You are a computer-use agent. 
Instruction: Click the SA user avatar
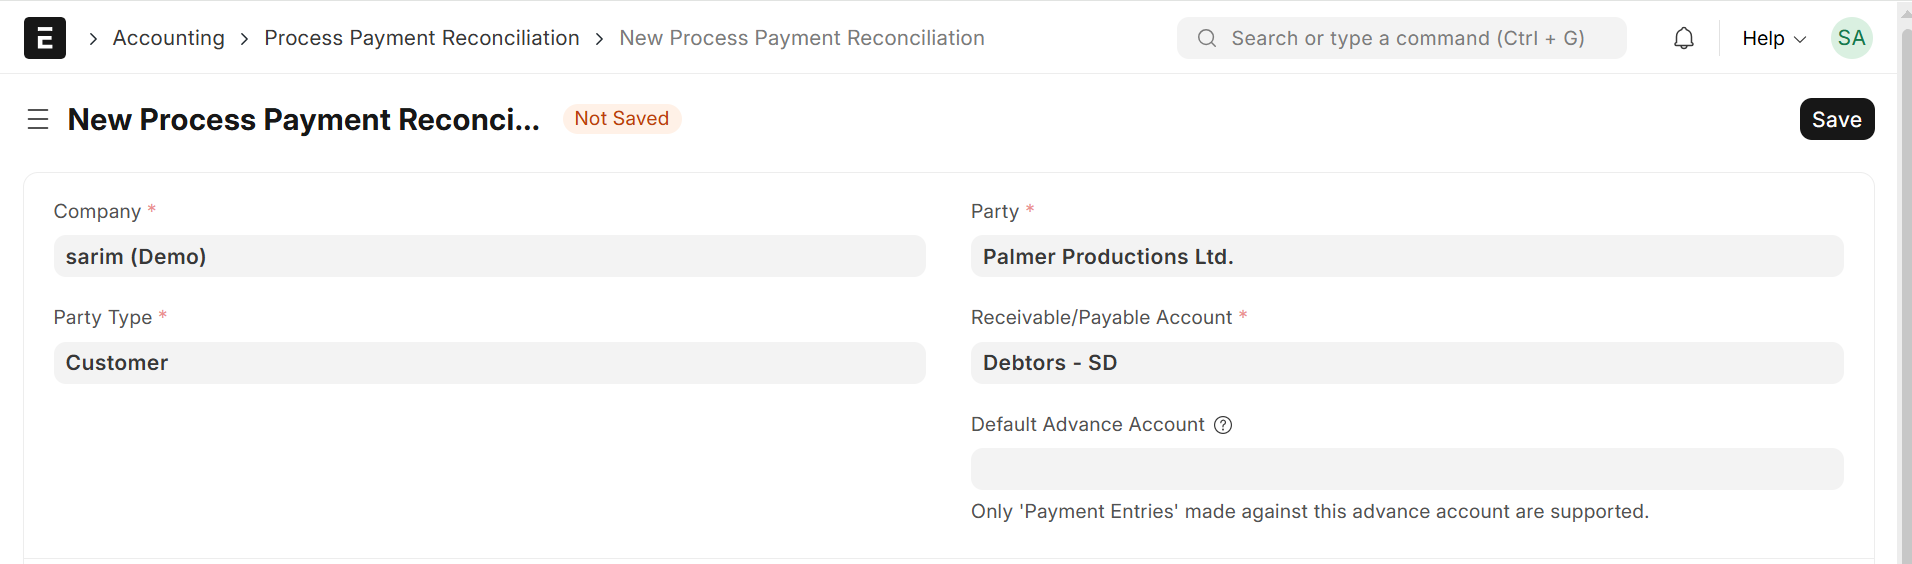pos(1851,38)
